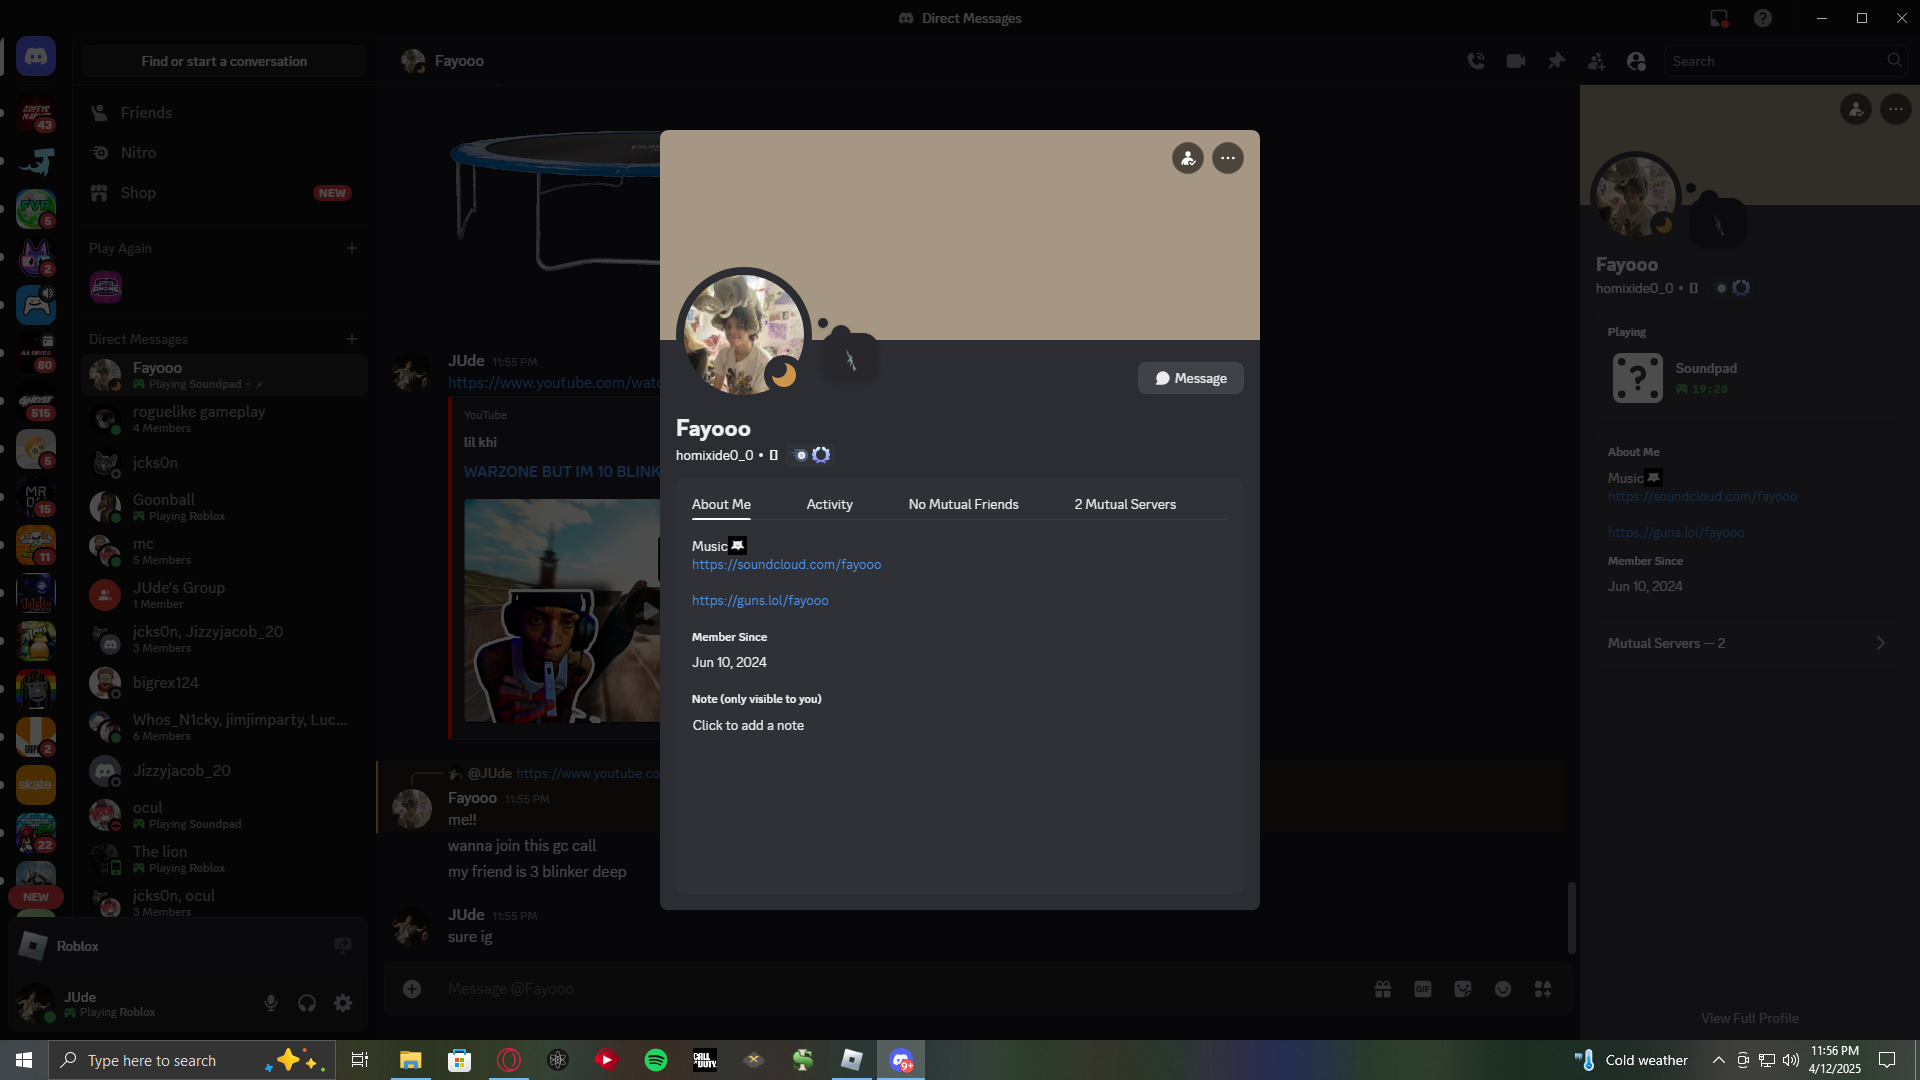Launch Opera browser from the taskbar

[509, 1060]
